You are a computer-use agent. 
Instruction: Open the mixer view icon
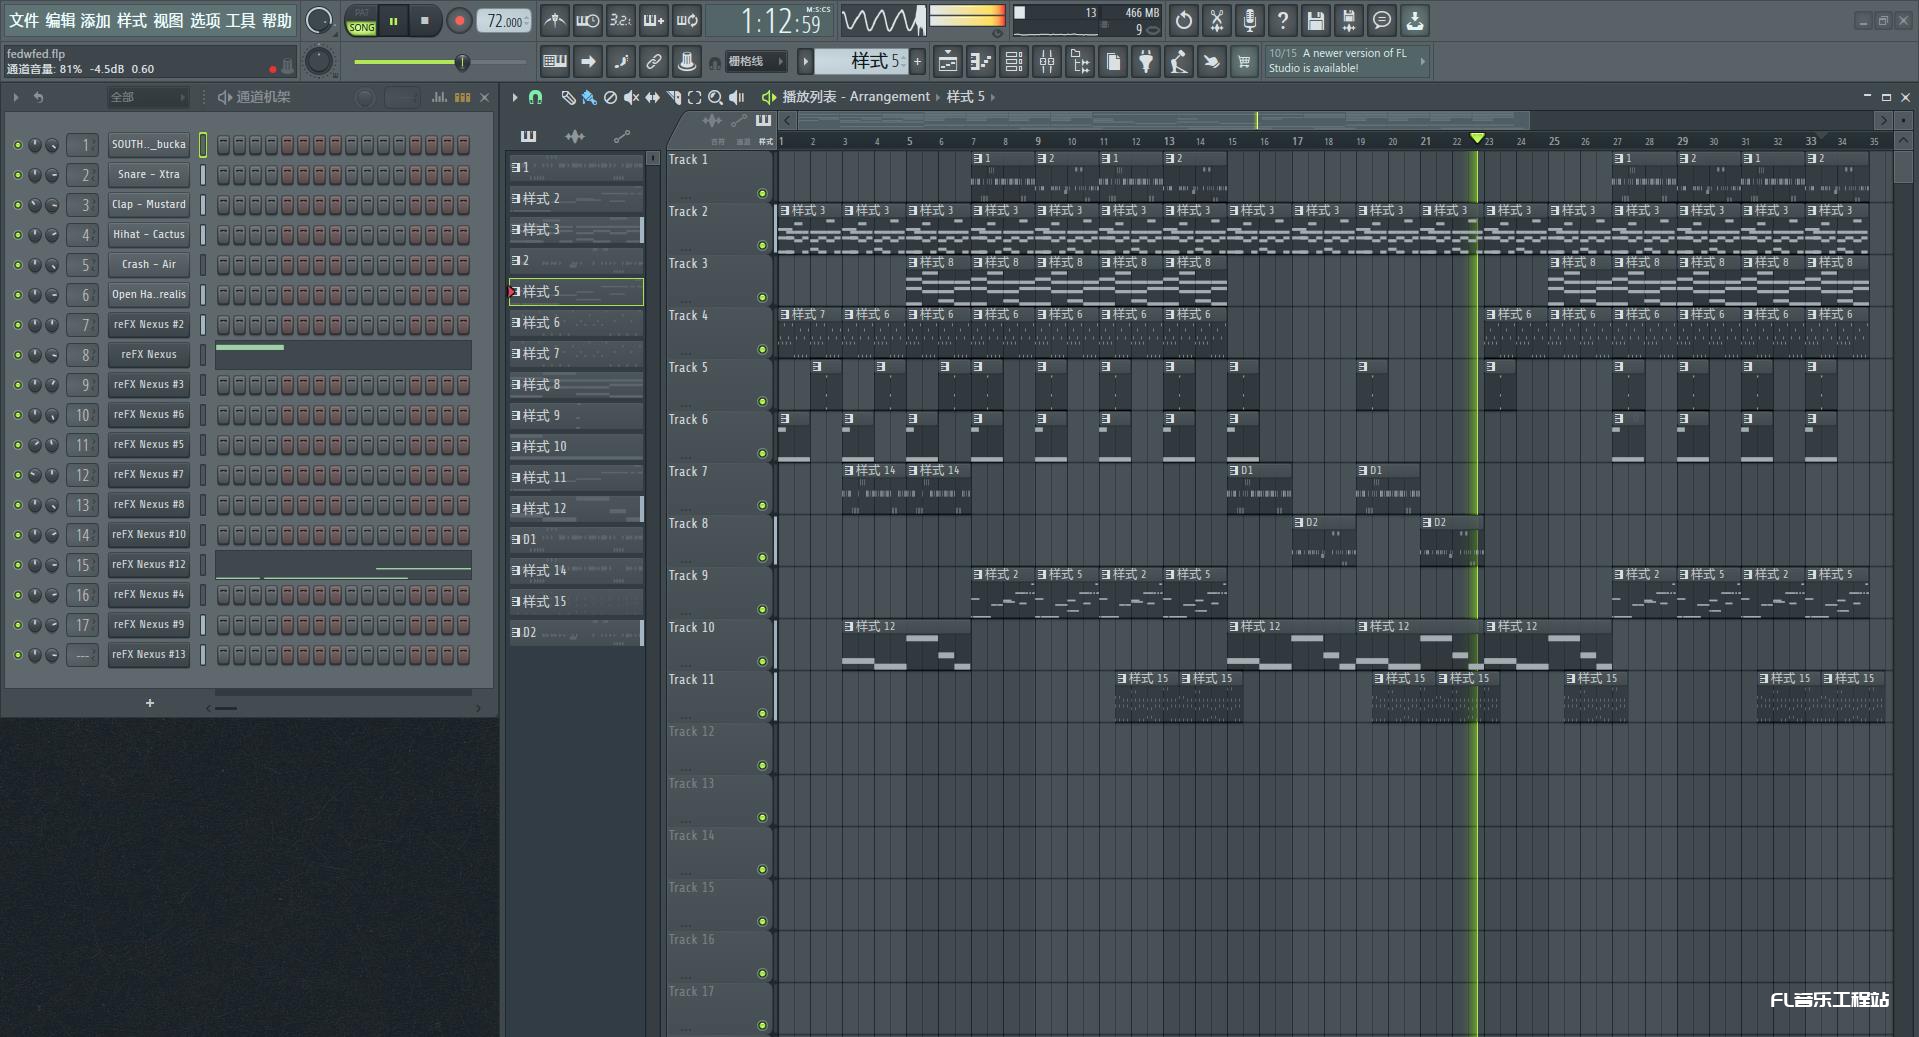pyautogui.click(x=1047, y=62)
